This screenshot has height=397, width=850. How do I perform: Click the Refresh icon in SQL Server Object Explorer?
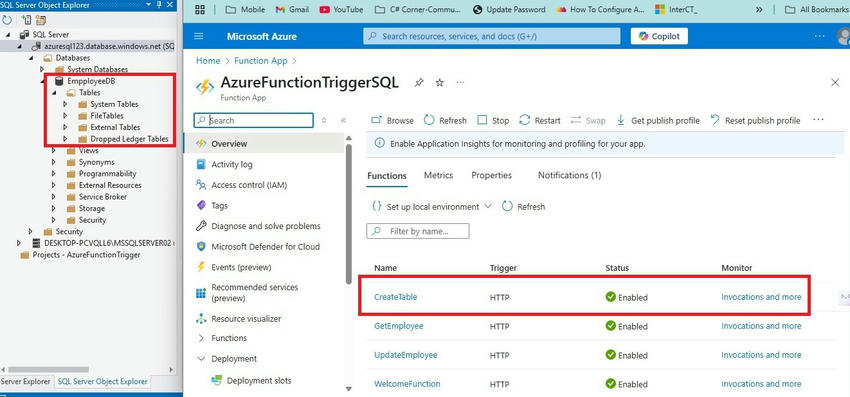coord(7,20)
